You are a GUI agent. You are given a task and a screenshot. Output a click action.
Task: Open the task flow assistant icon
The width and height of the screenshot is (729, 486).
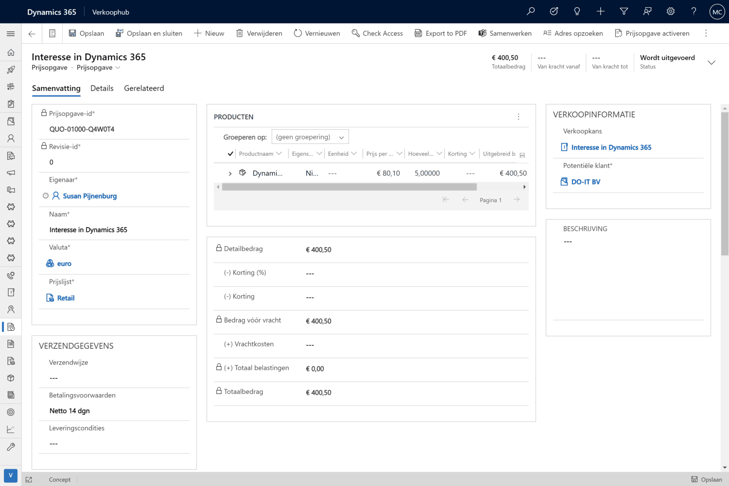click(x=554, y=12)
